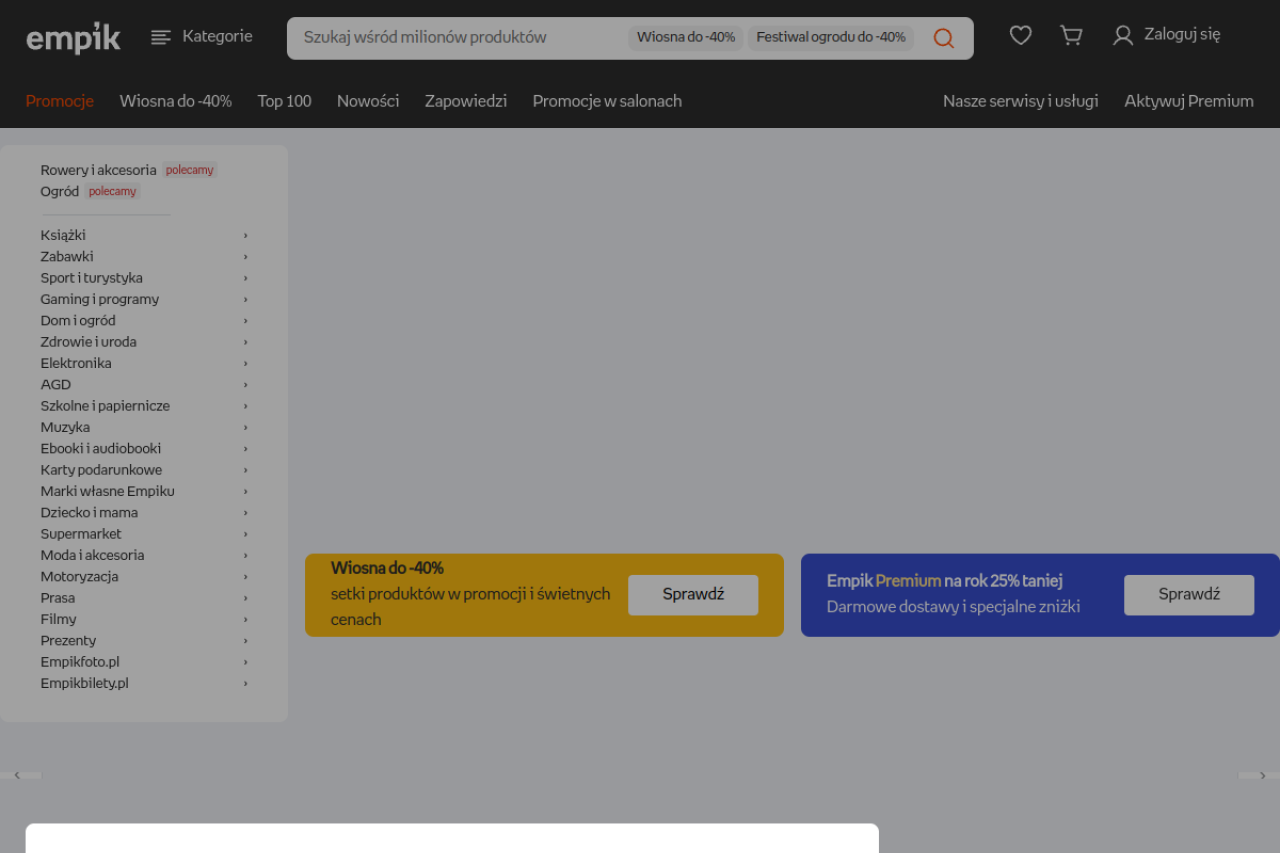This screenshot has height=853, width=1280.
Task: Click the orange search magnifier icon
Action: pyautogui.click(x=943, y=38)
